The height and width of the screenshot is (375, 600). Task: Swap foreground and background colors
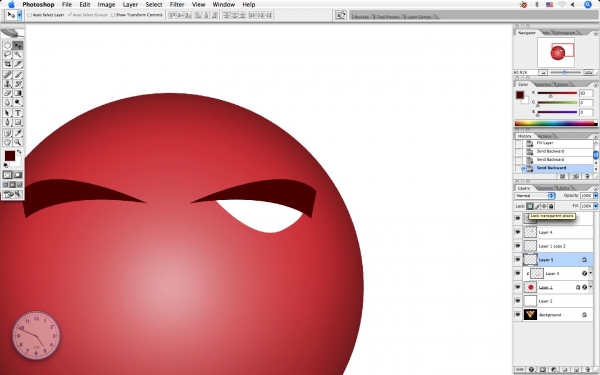(19, 152)
